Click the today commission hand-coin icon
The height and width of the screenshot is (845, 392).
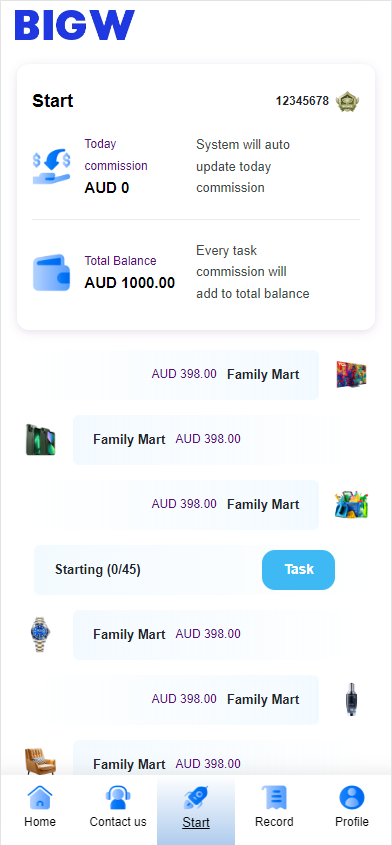52,167
